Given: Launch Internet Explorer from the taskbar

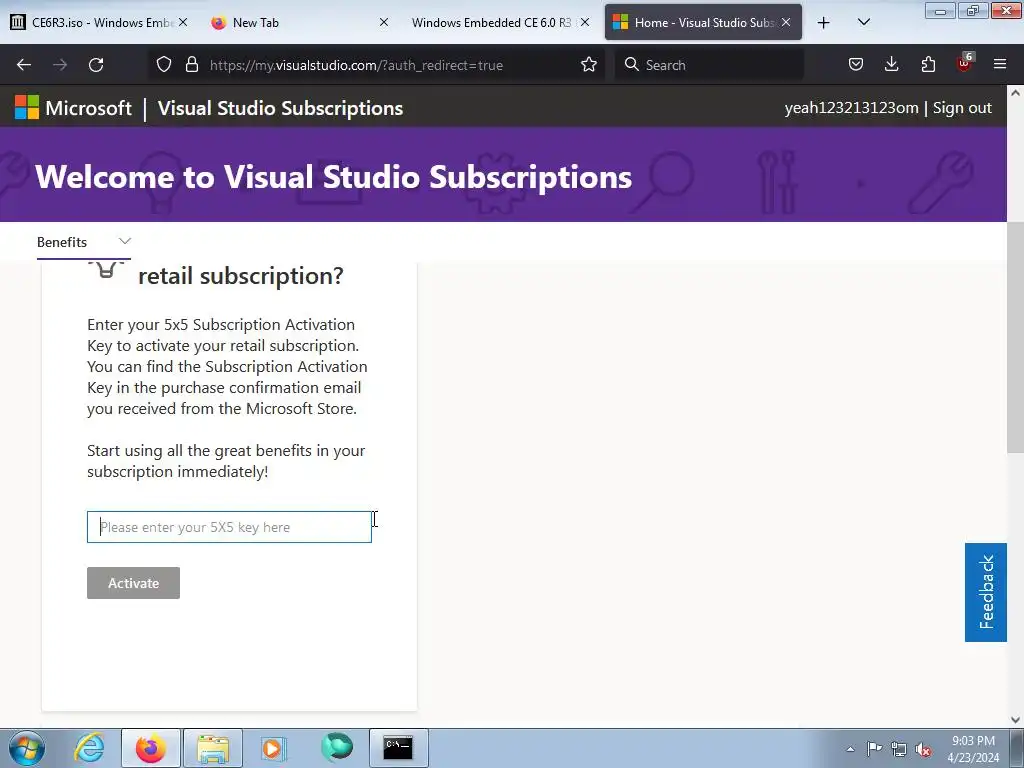Looking at the screenshot, I should coord(89,748).
